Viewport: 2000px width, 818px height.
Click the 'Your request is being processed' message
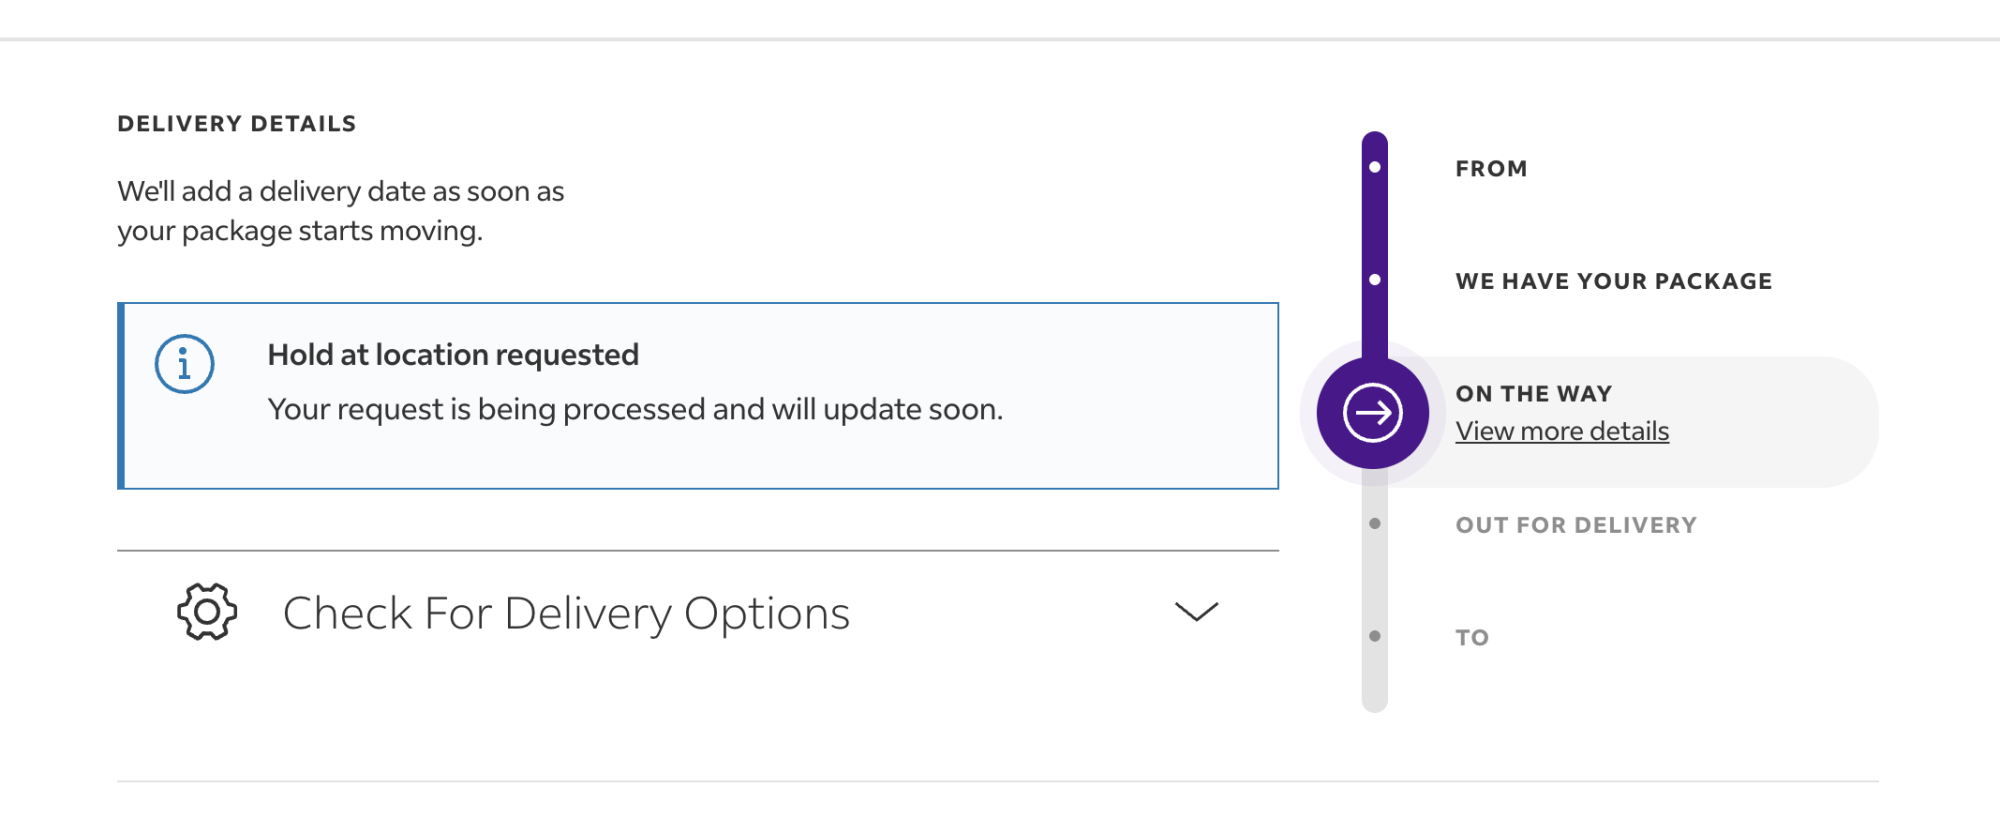(635, 410)
